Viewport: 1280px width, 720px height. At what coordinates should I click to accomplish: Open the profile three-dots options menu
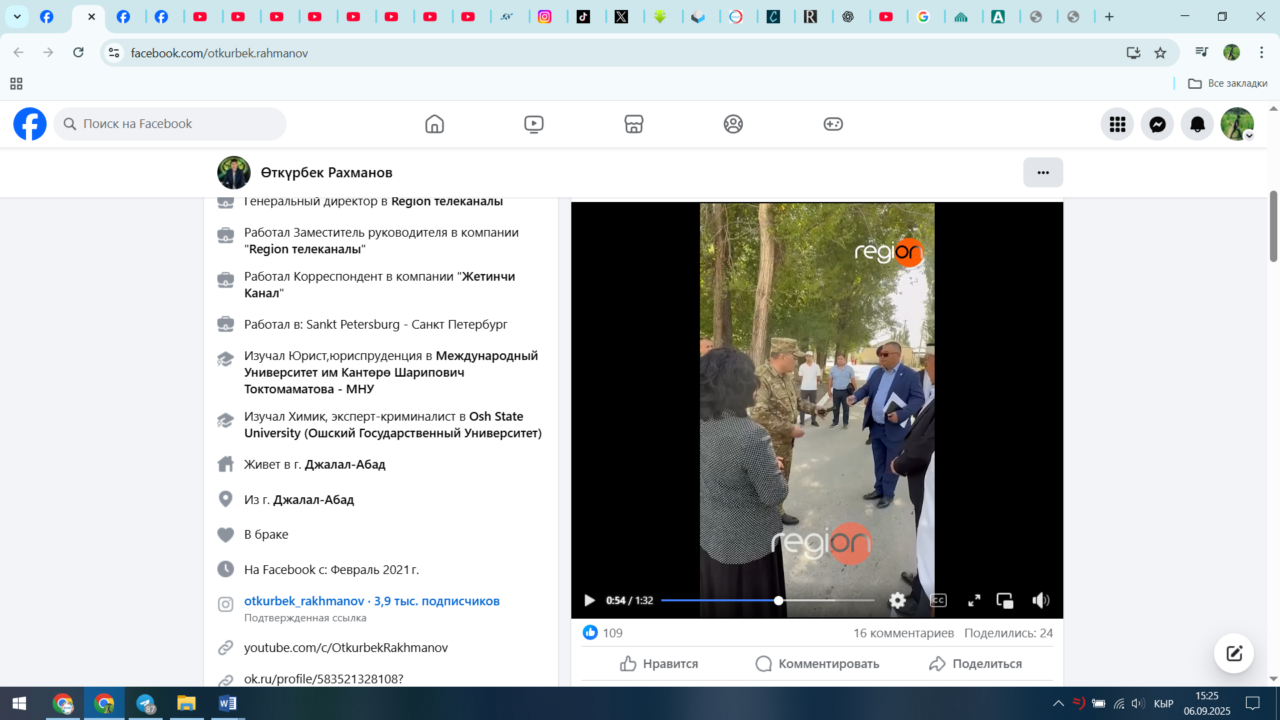coord(1042,172)
